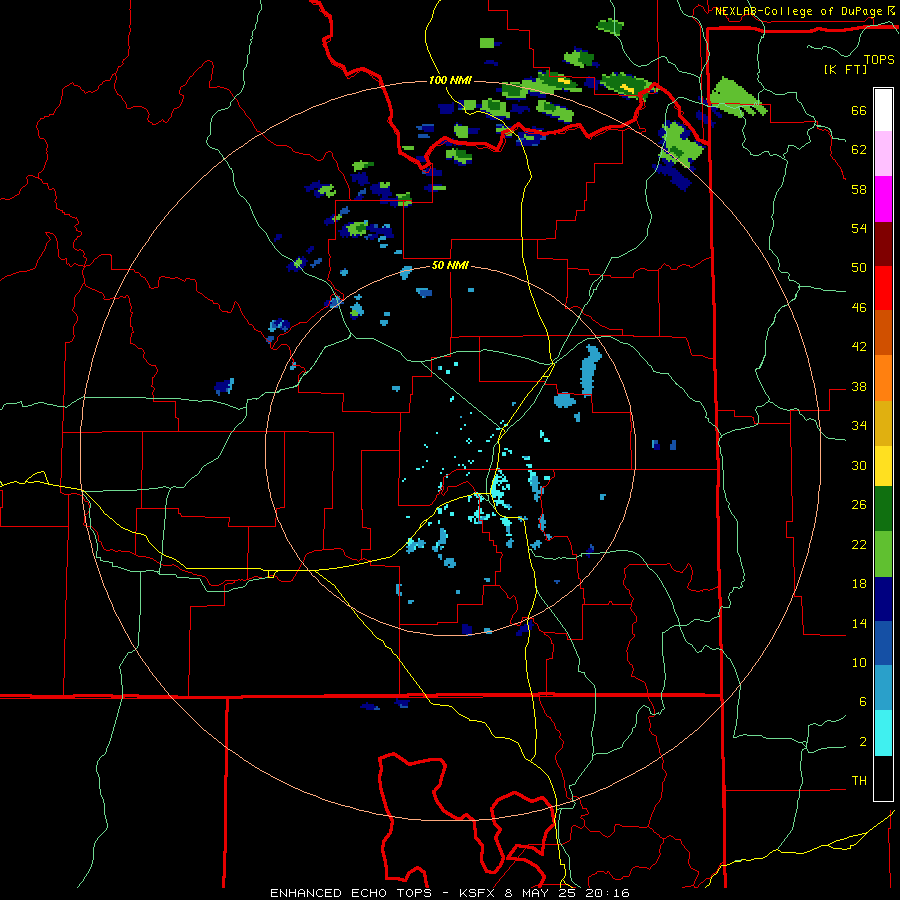Click legend value 18

click(859, 584)
